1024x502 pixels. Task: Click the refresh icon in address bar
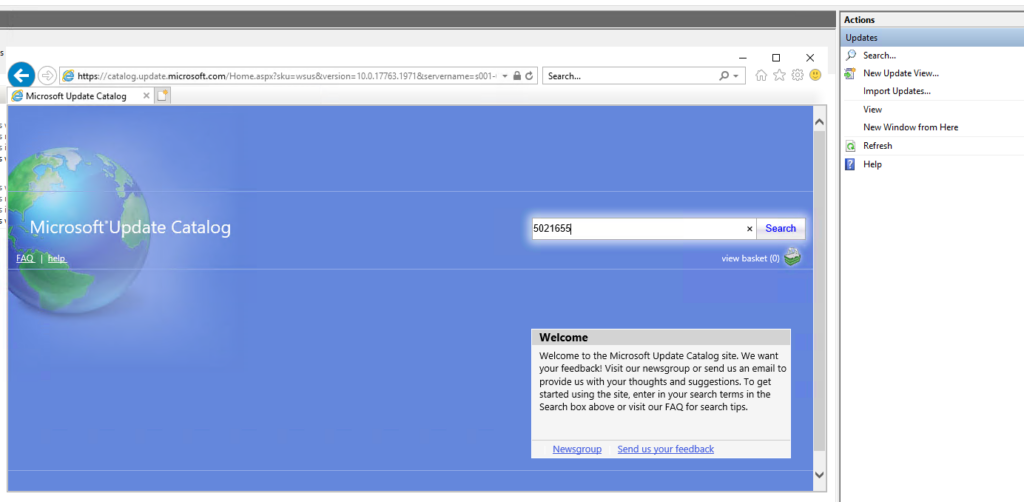point(529,76)
